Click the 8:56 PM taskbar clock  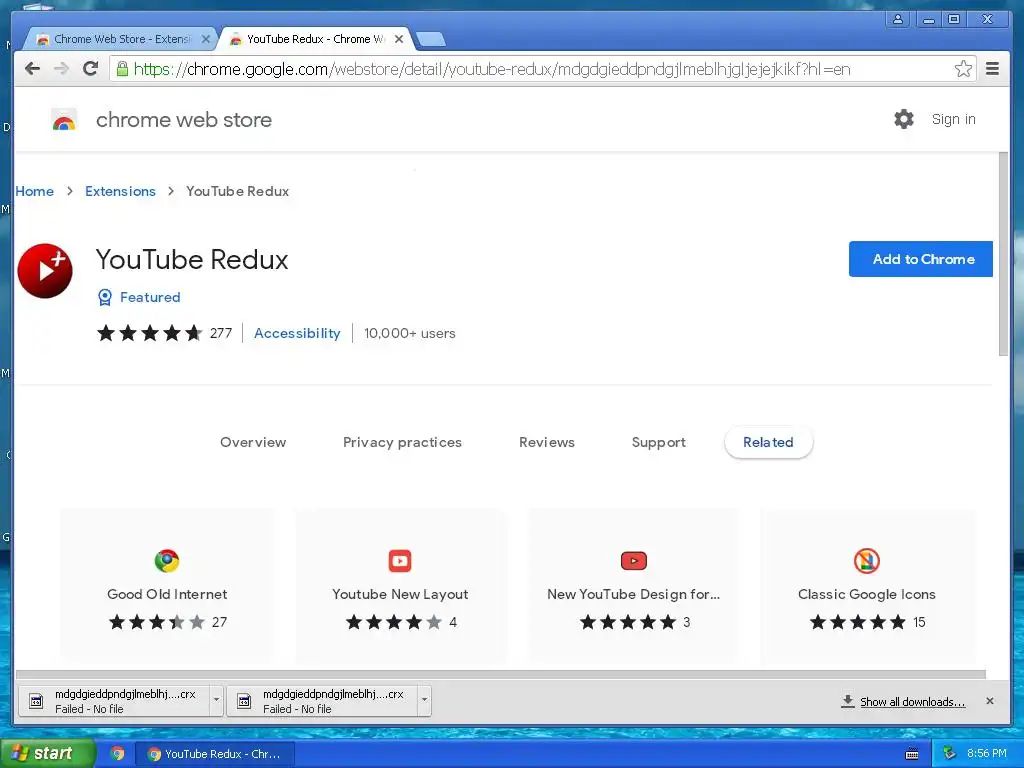click(x=987, y=754)
